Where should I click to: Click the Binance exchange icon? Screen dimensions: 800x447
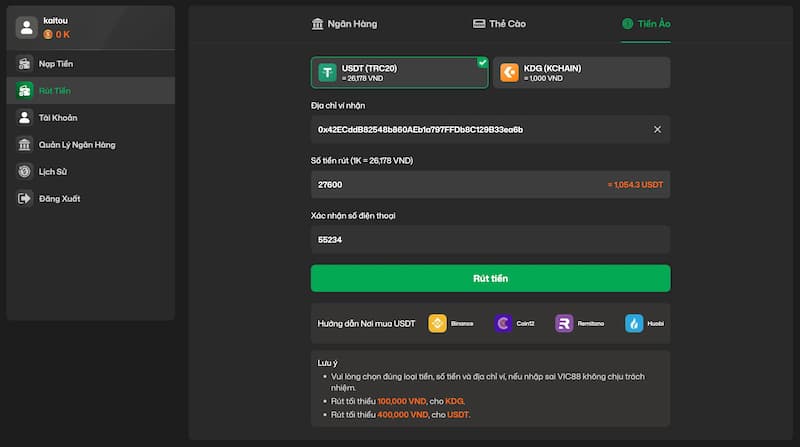(437, 323)
